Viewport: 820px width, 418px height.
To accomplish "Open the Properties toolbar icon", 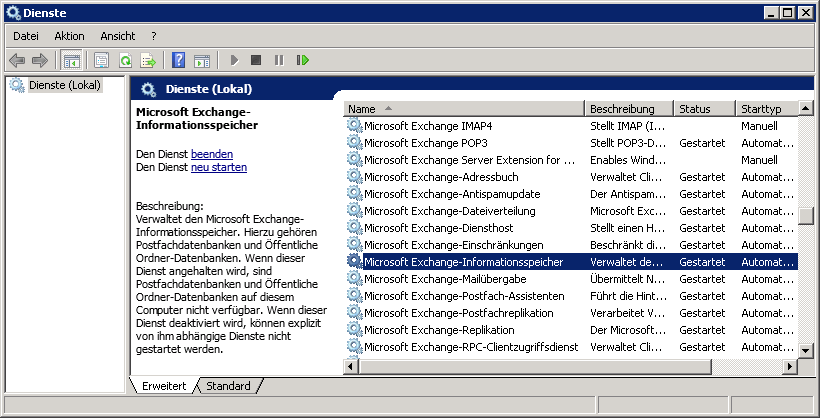I will [x=102, y=61].
